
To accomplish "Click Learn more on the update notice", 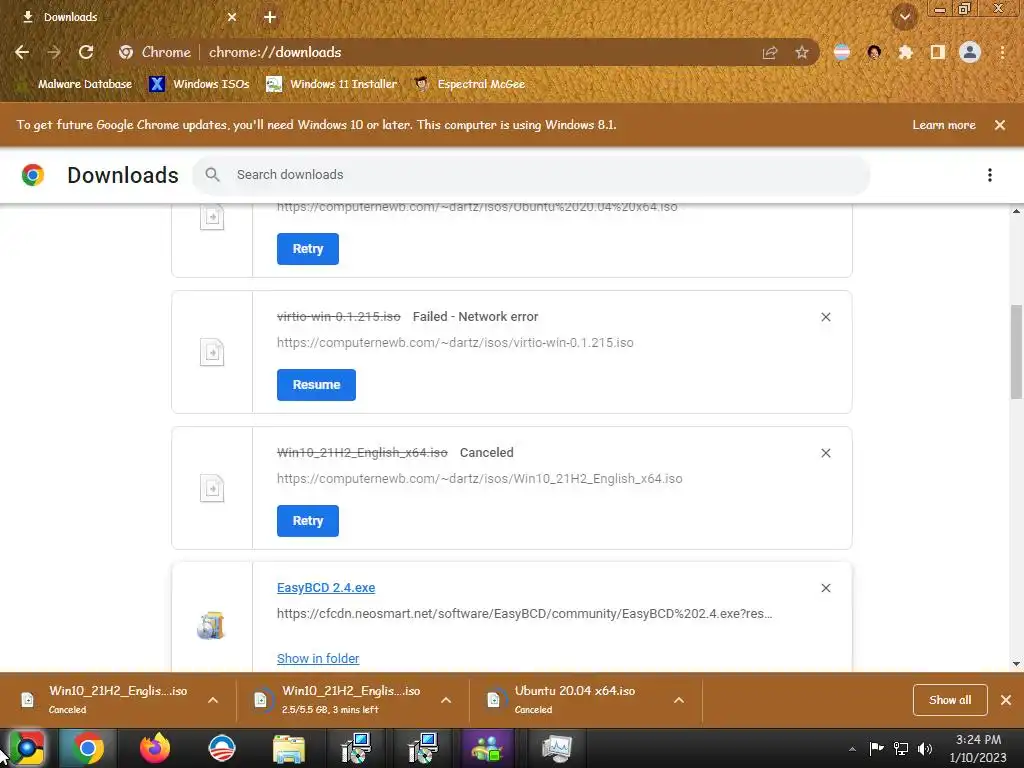I will 944,125.
